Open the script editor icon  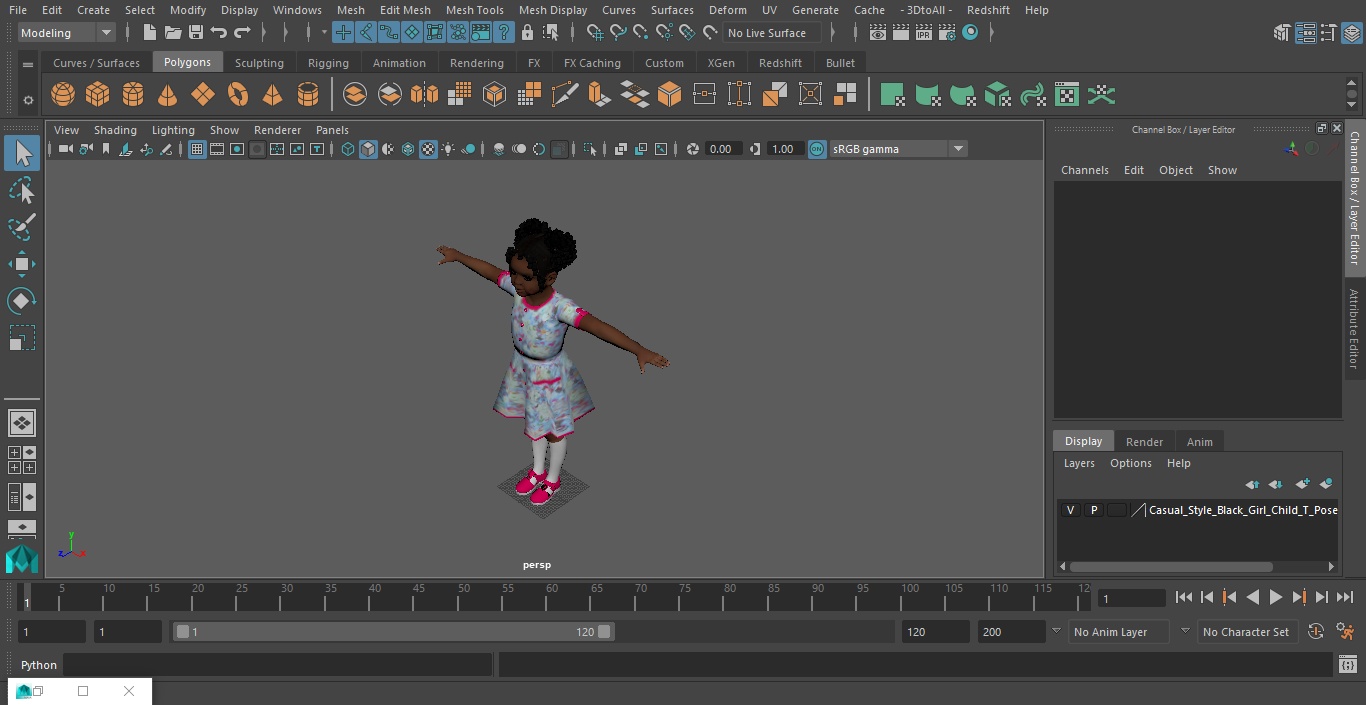(1347, 664)
